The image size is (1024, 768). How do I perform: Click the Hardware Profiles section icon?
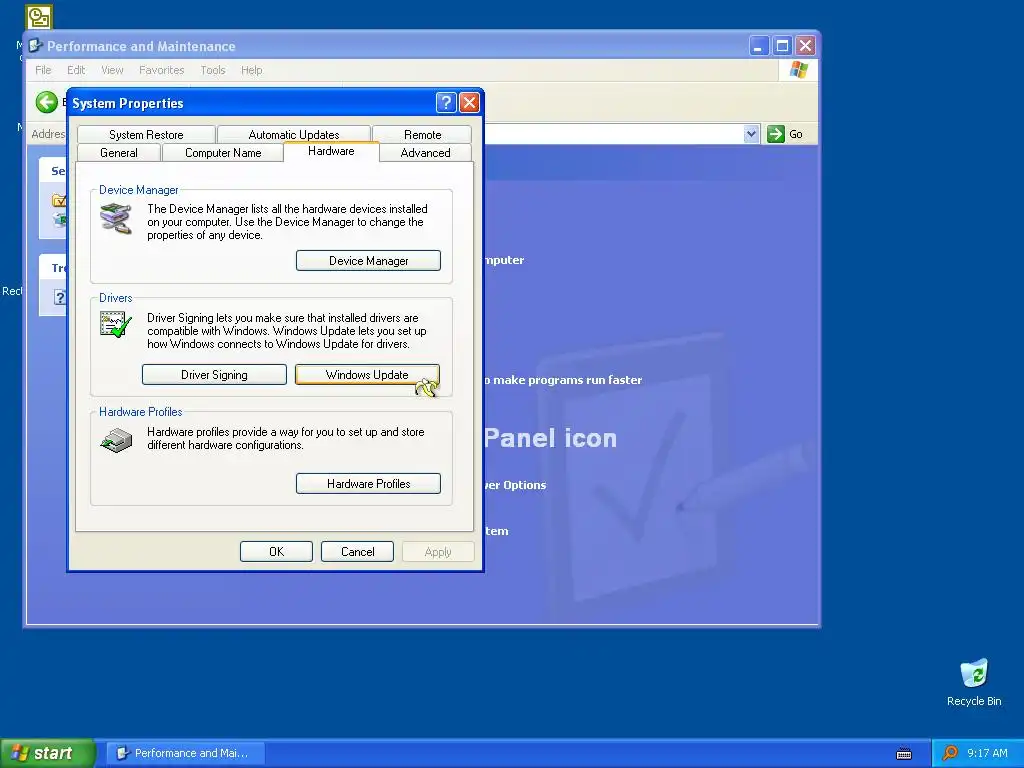point(116,440)
